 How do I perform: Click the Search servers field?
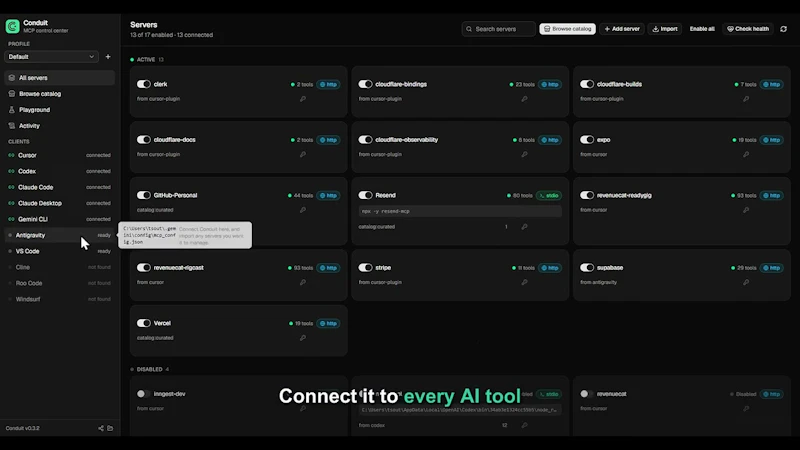click(498, 29)
